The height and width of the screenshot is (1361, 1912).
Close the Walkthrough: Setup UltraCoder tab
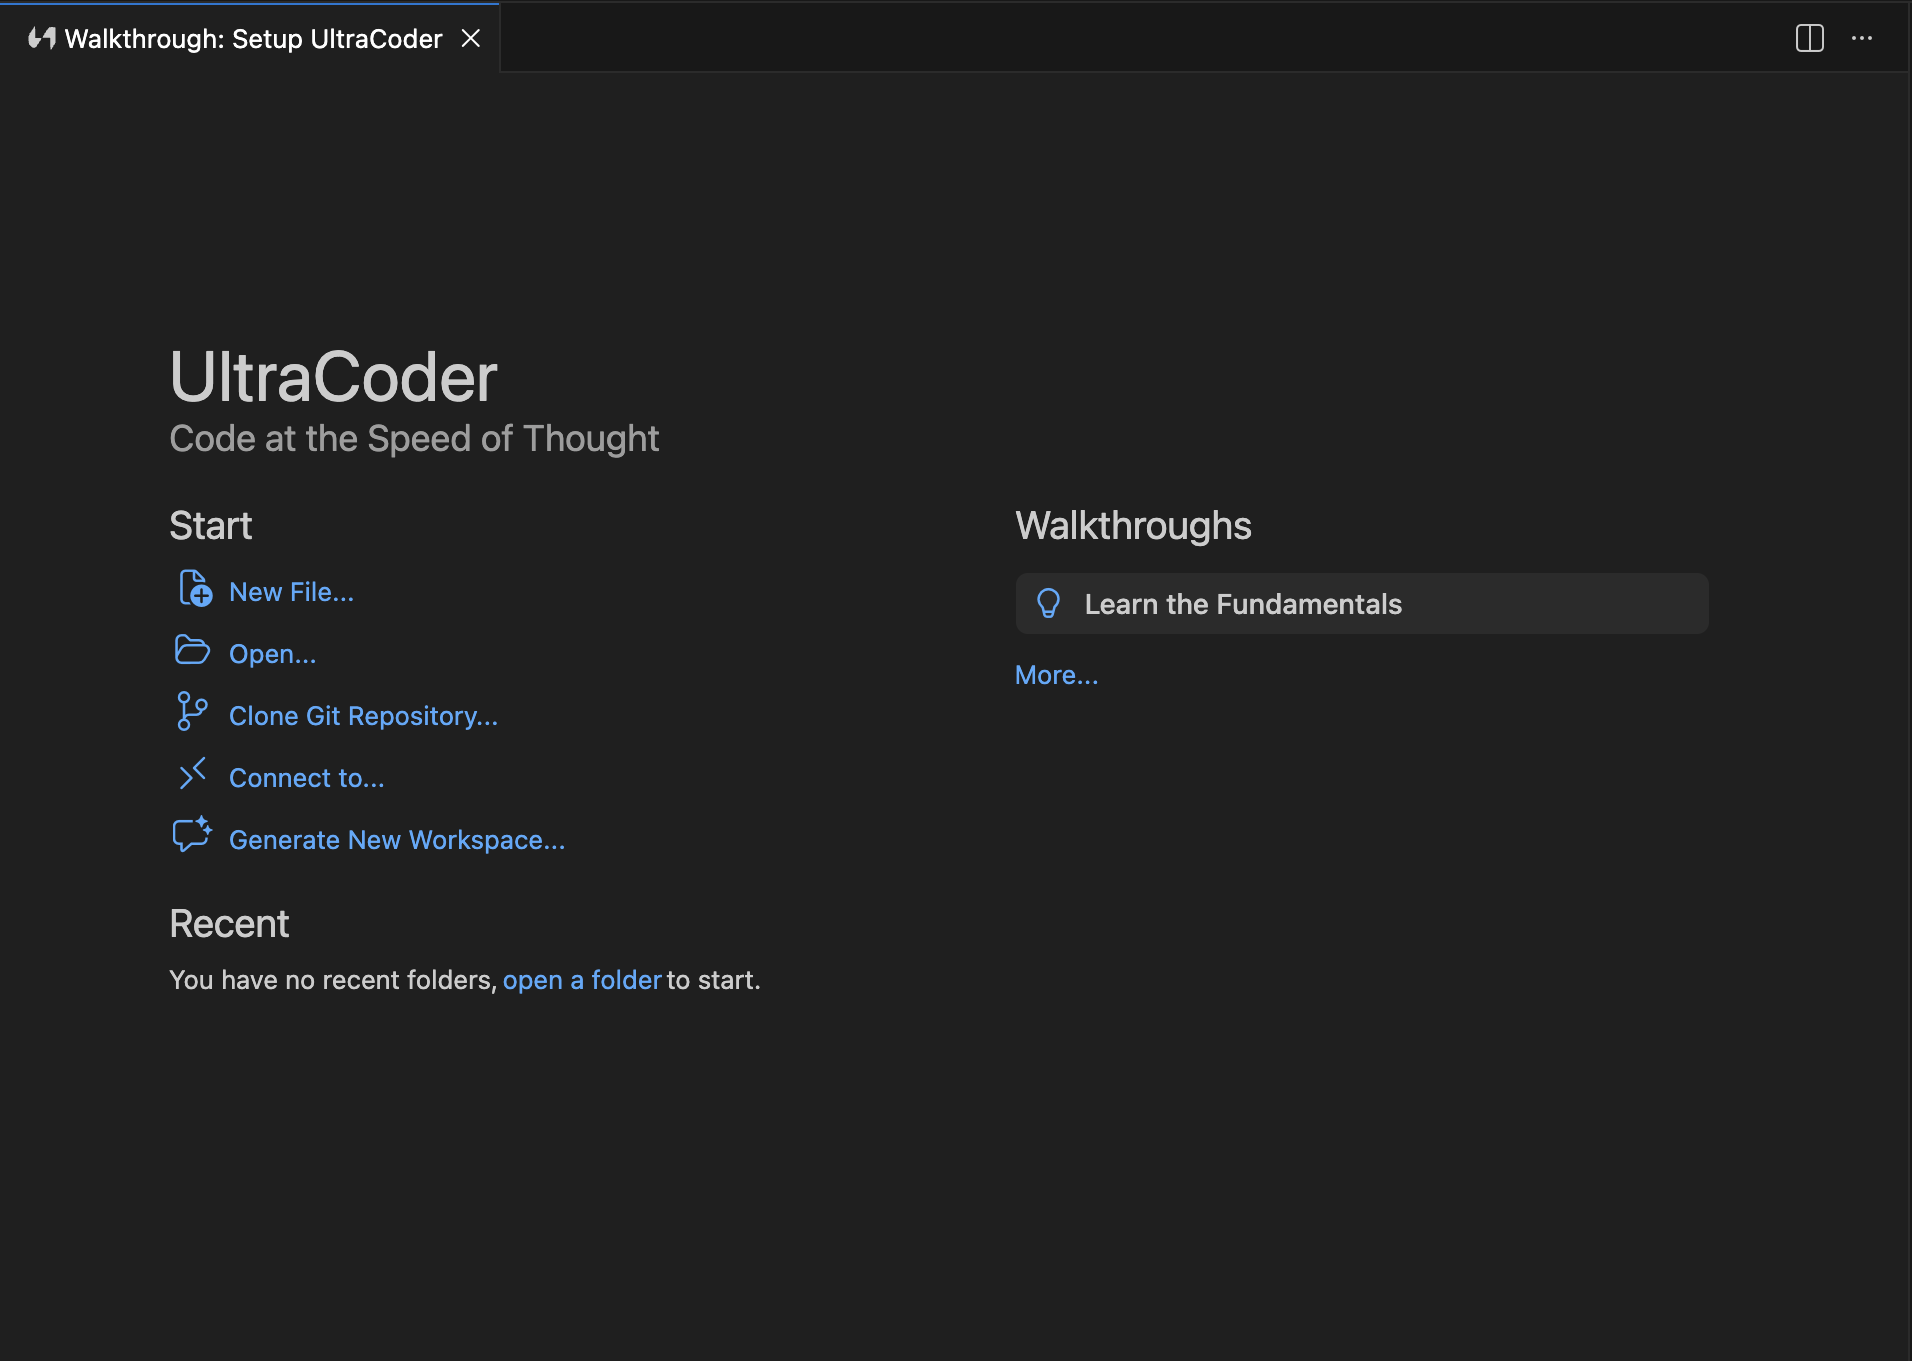click(x=471, y=38)
